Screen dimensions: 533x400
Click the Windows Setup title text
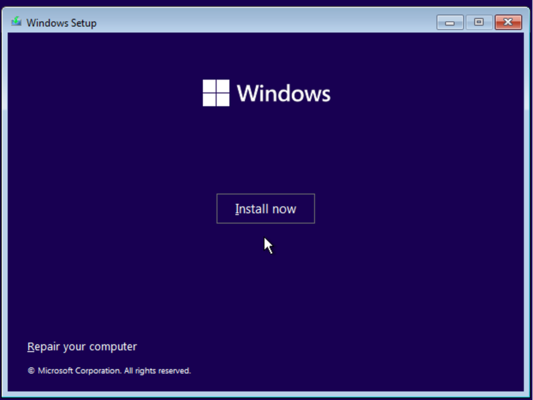click(x=62, y=23)
